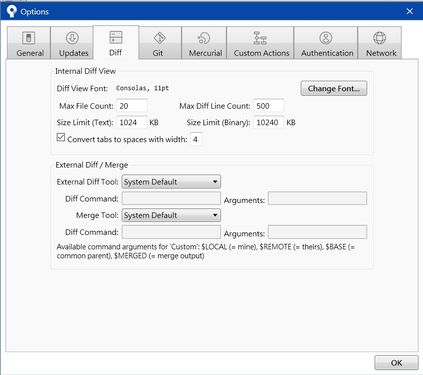
Task: Click the external Diff Command field below External Diff Tool
Action: pyautogui.click(x=171, y=198)
